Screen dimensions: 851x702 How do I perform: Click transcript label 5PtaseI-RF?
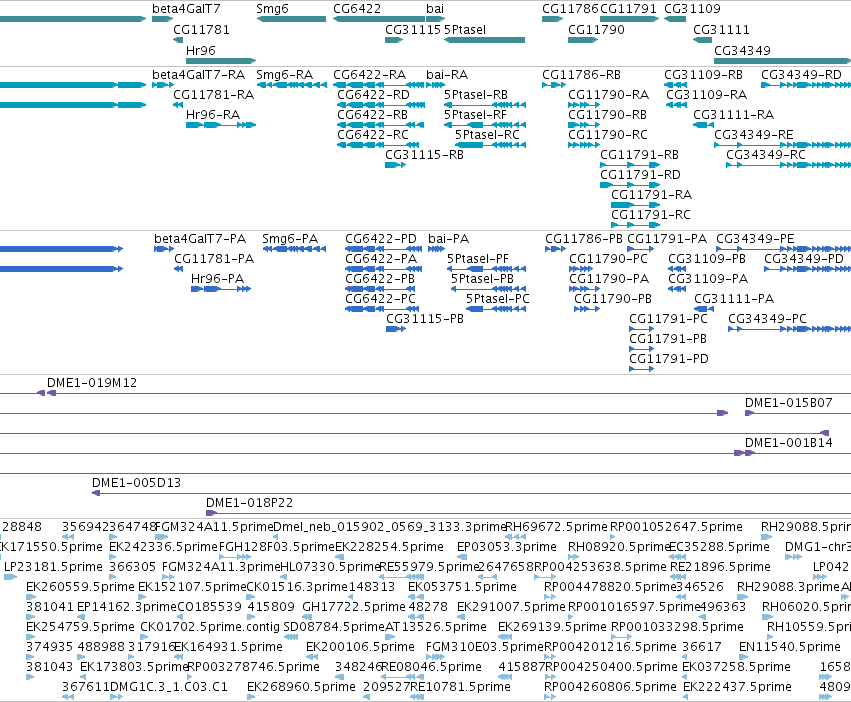(x=475, y=115)
